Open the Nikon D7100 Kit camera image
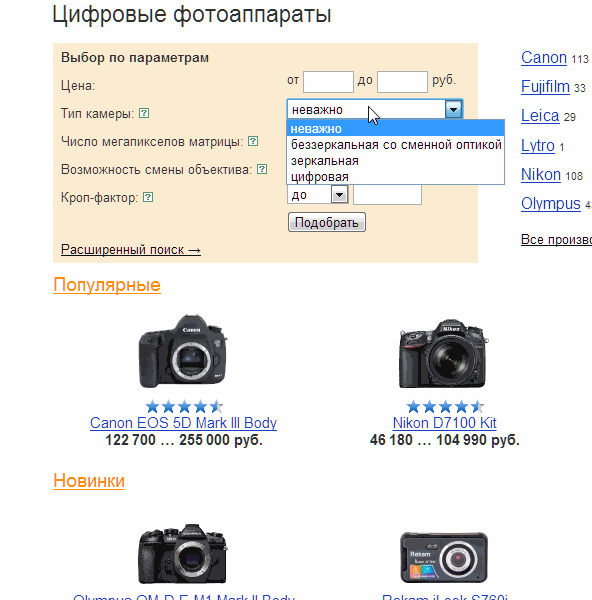 (444, 353)
